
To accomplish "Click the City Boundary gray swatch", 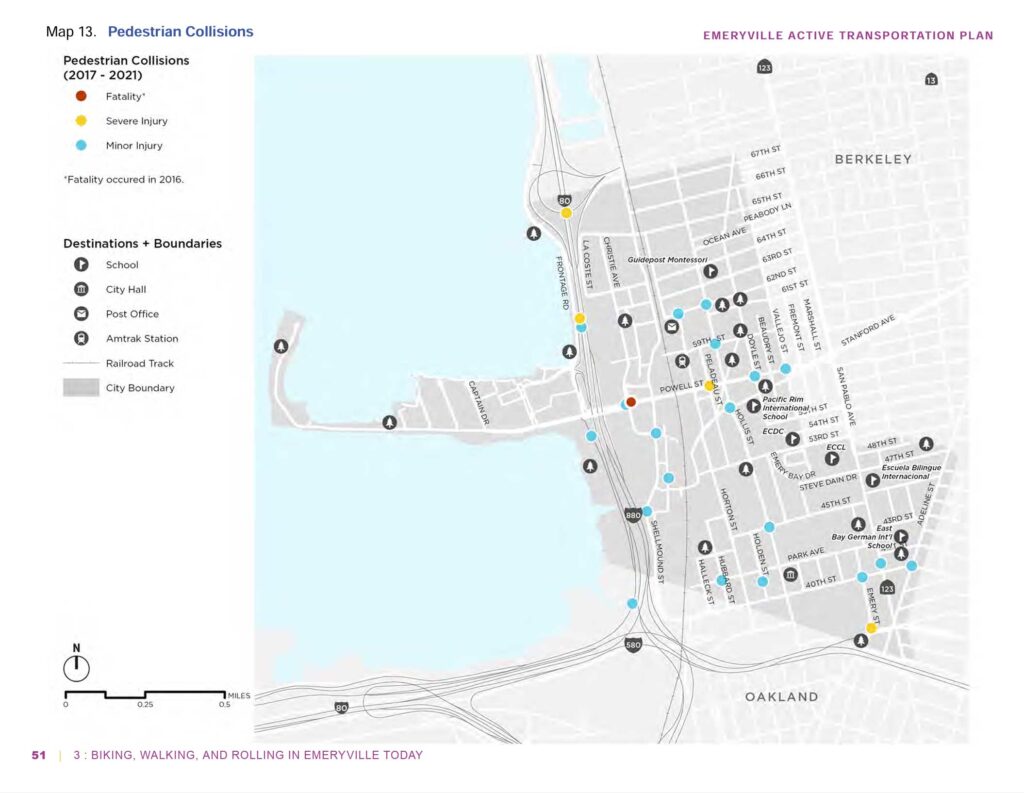I will 82,388.
